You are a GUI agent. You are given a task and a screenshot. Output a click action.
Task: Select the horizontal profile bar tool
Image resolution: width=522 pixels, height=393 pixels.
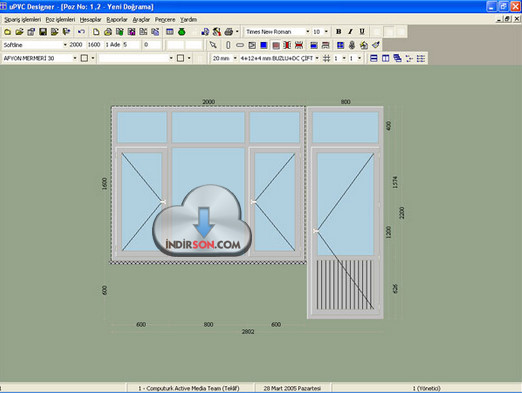point(240,45)
